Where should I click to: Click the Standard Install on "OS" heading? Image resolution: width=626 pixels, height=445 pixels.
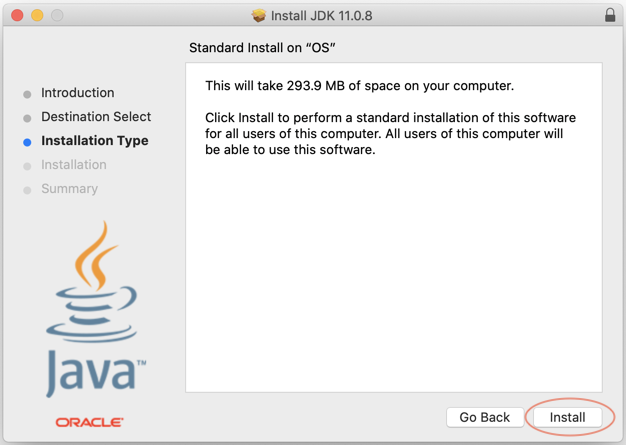[x=262, y=48]
